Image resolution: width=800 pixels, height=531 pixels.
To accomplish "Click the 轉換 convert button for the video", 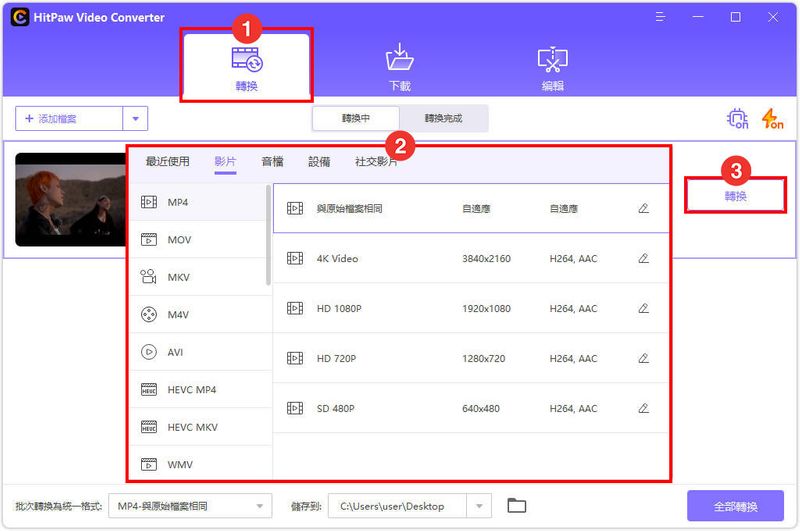I will 735,195.
